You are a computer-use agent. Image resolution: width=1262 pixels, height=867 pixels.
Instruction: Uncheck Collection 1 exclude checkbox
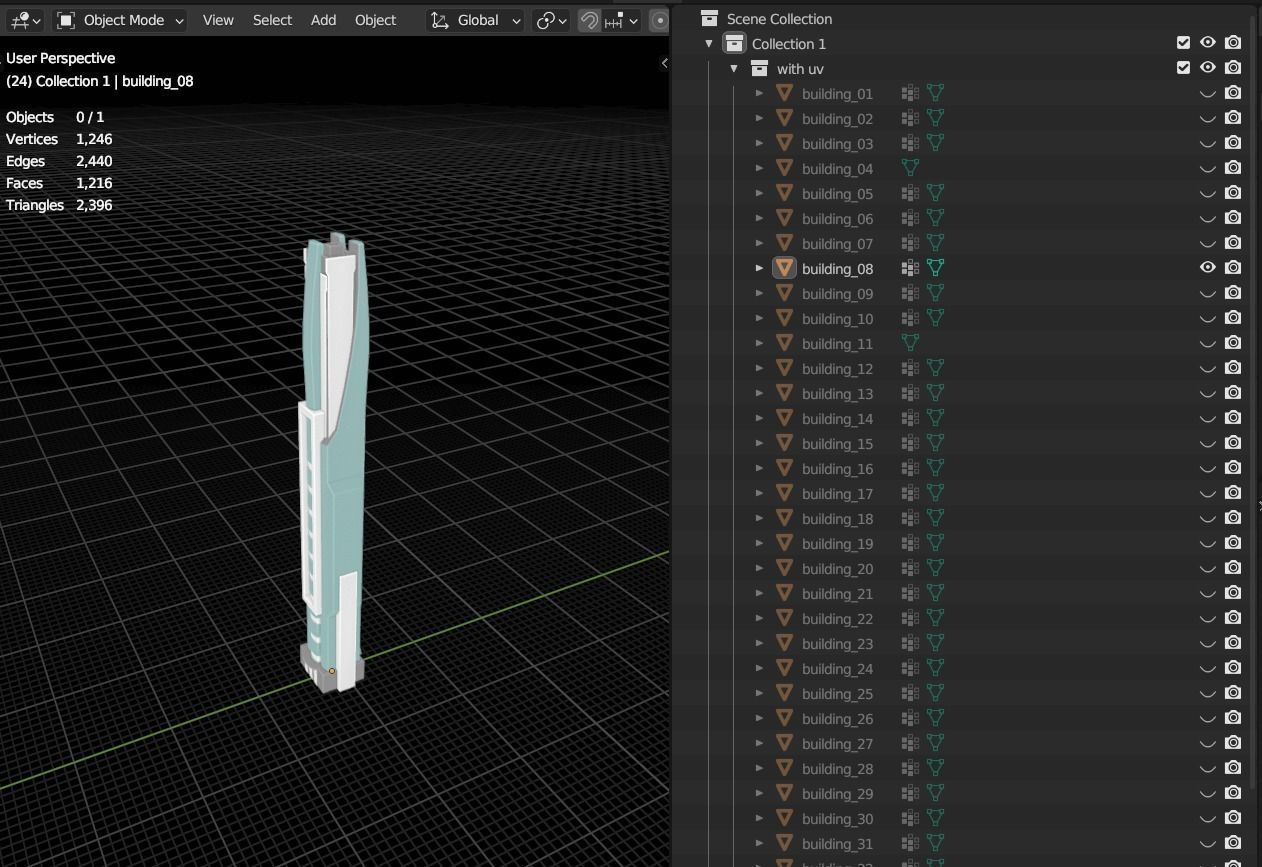click(1184, 43)
